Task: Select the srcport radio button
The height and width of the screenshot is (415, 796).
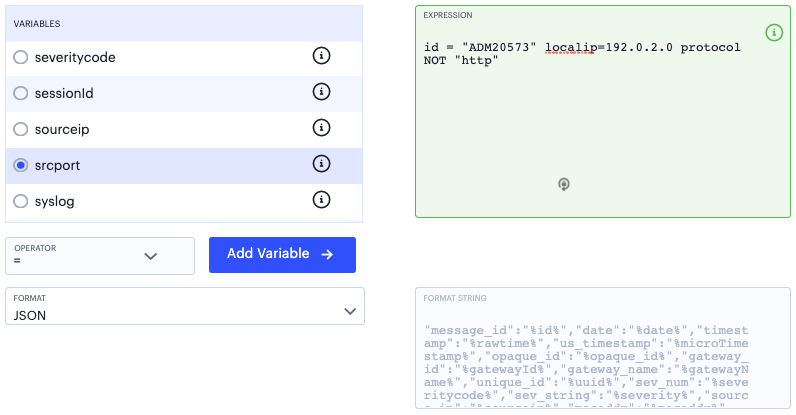Action: [x=21, y=165]
